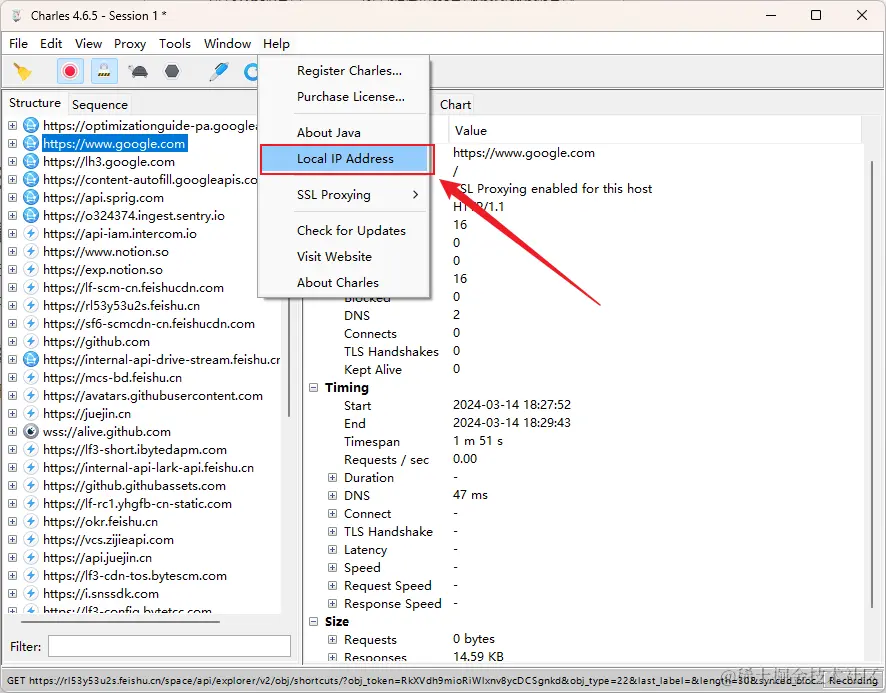The width and height of the screenshot is (886, 693).
Task: Expand the Requests row under Size
Action: click(332, 639)
